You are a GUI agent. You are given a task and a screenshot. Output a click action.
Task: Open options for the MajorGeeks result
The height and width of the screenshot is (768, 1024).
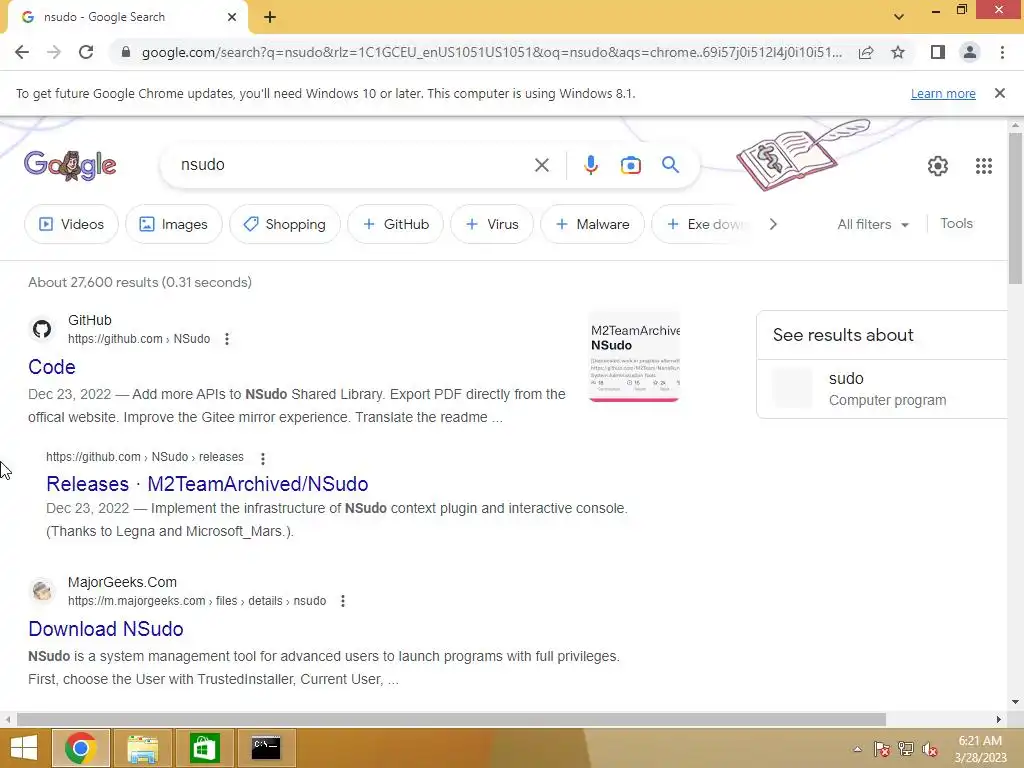click(x=343, y=601)
